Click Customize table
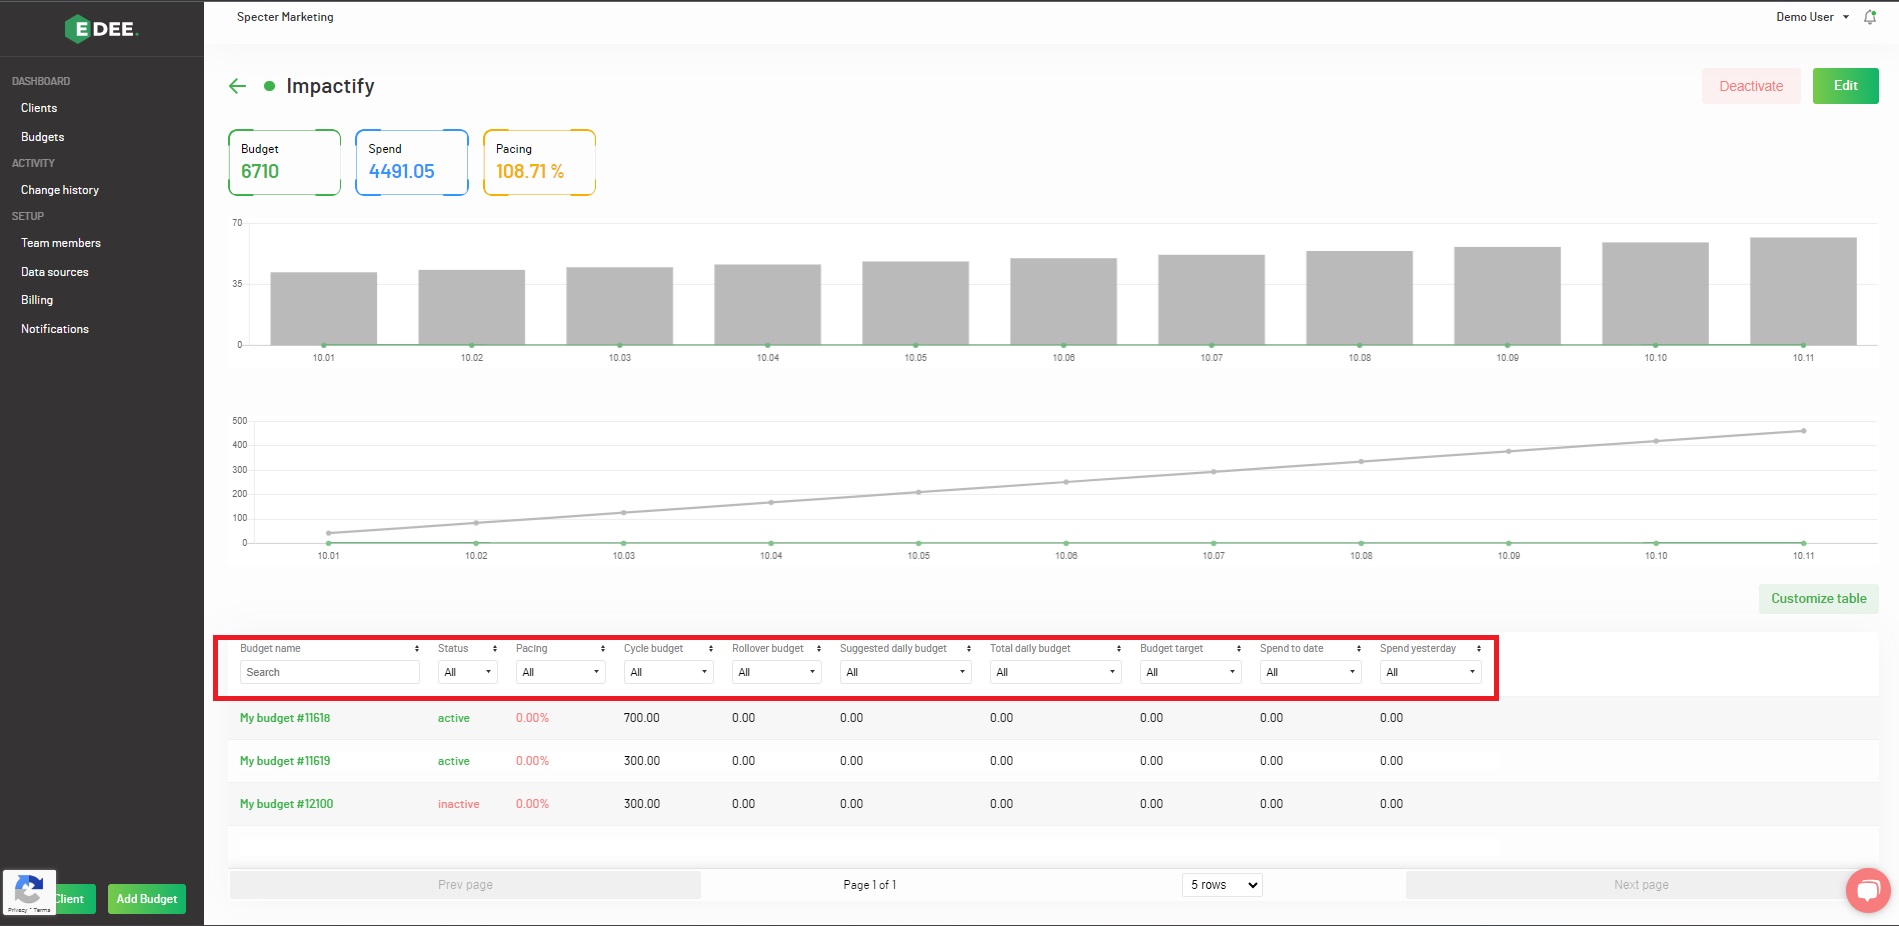The height and width of the screenshot is (926, 1899). [x=1818, y=599]
